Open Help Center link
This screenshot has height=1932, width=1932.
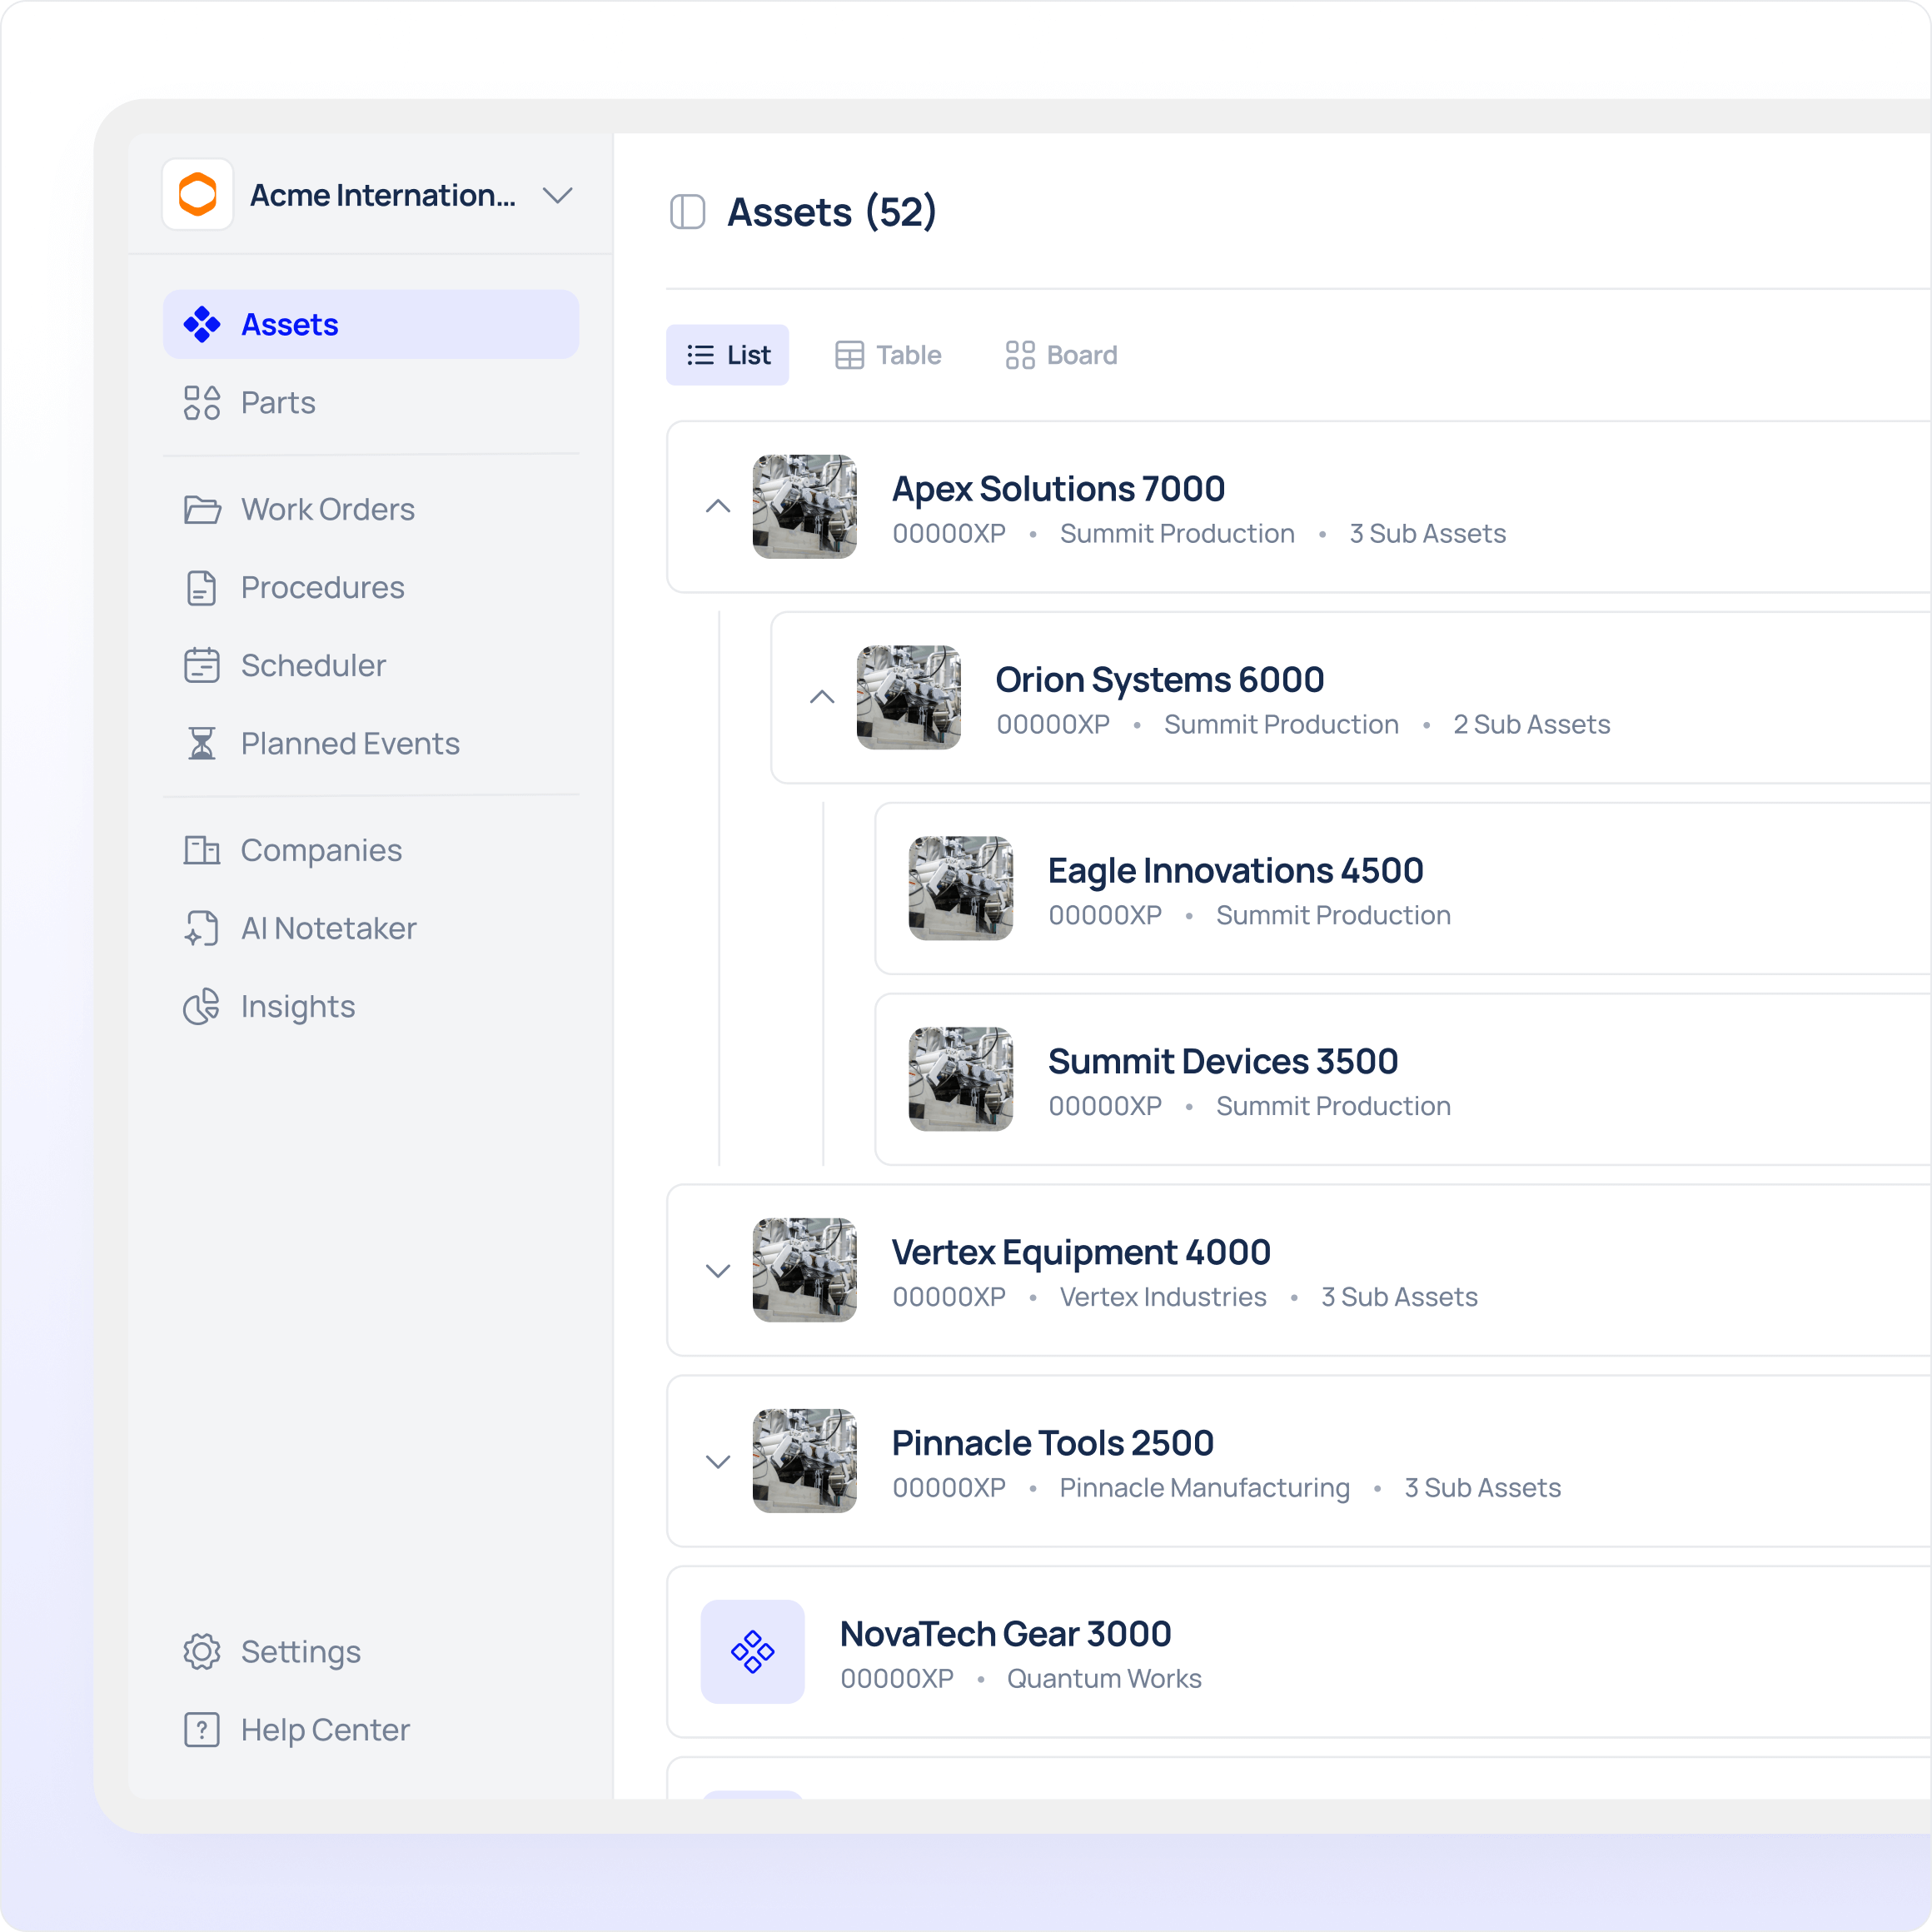click(x=324, y=1730)
